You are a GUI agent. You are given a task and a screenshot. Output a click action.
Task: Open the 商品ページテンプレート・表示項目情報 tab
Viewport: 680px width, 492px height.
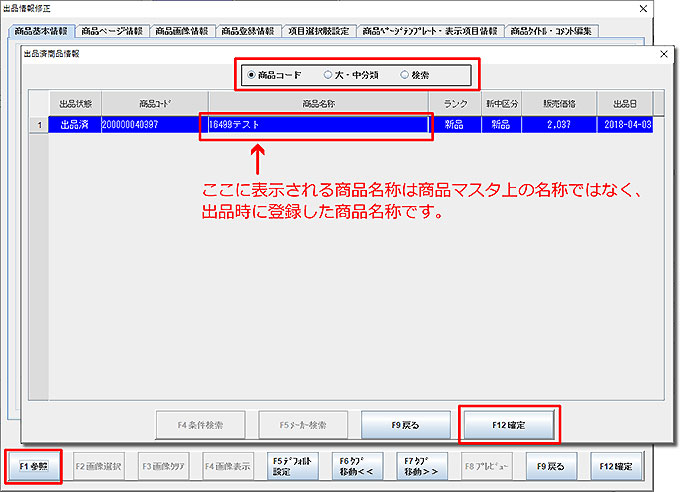click(430, 31)
